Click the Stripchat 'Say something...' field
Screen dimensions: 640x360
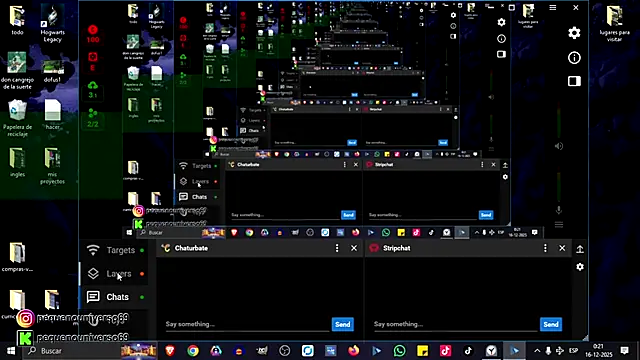coord(455,324)
